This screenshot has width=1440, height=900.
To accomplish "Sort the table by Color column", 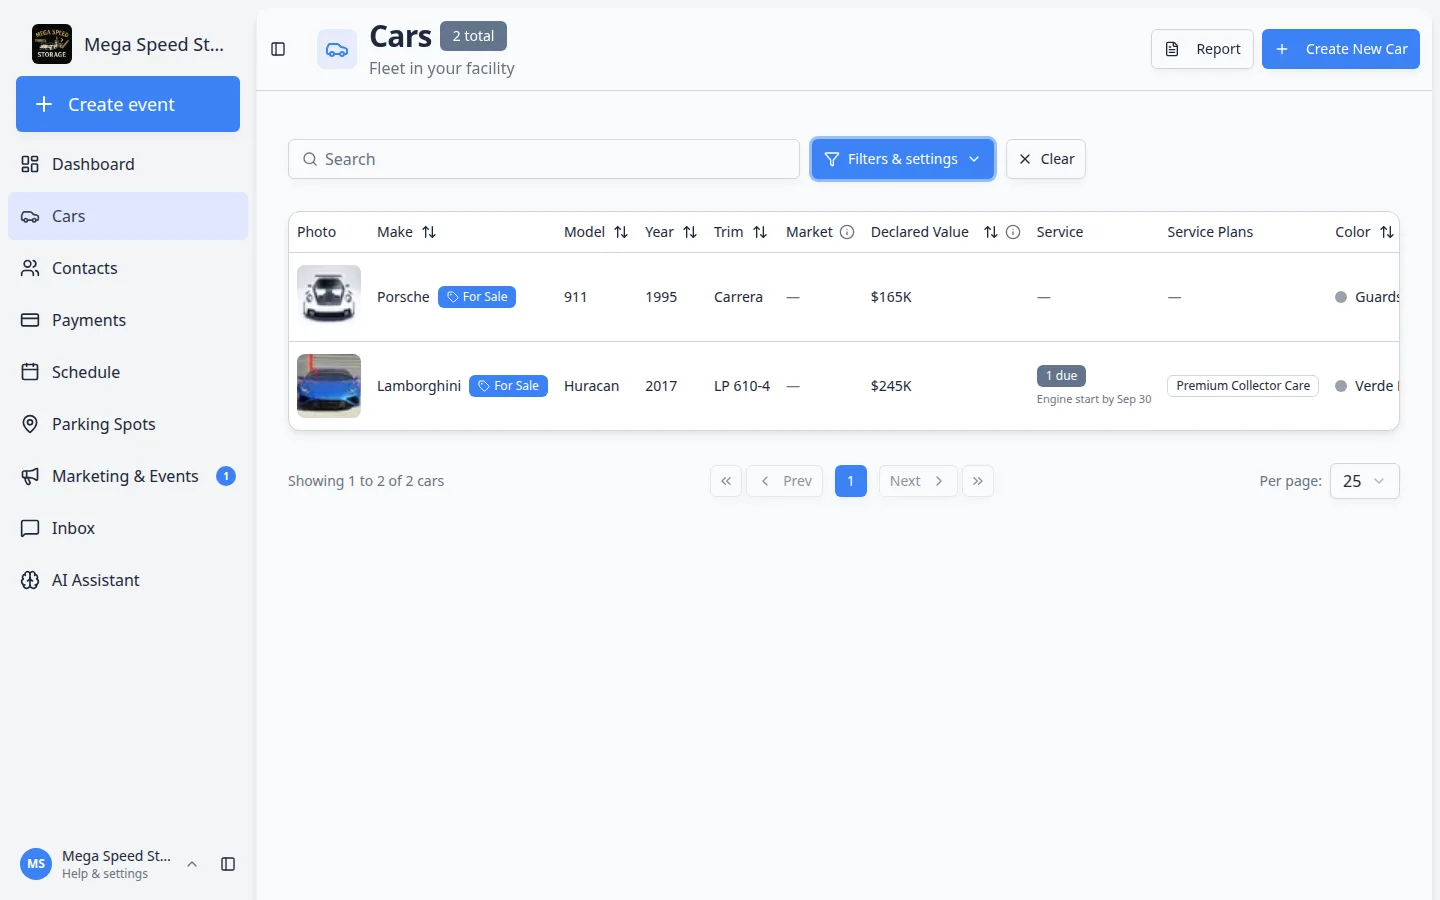I will click(1387, 232).
